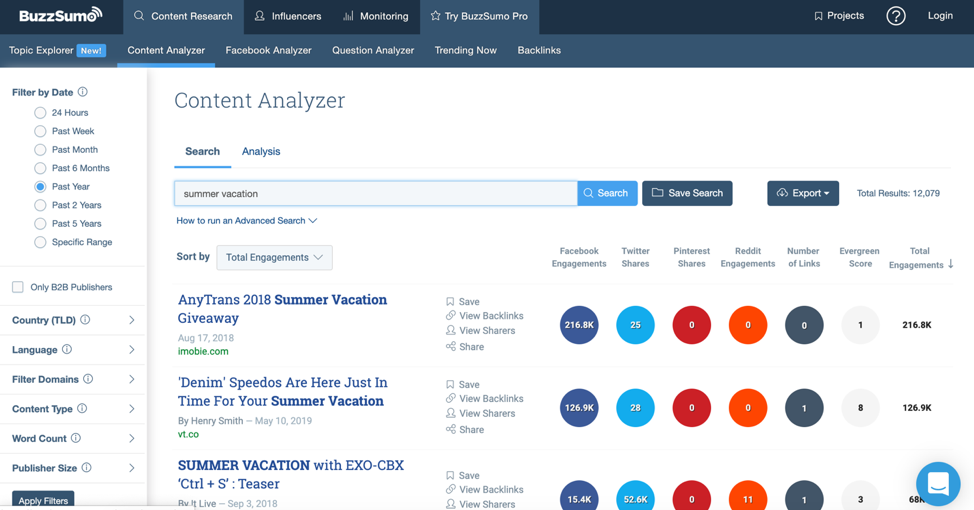974x510 pixels.
Task: Open the Topic Explorer tab
Action: (x=57, y=50)
